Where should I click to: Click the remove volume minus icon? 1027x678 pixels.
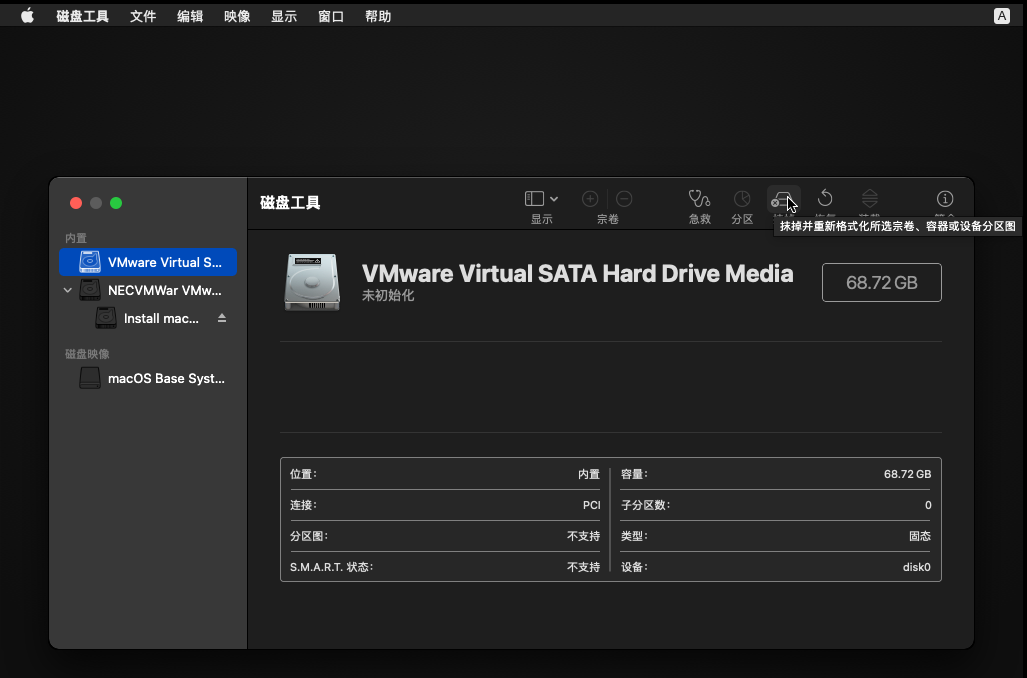(x=624, y=198)
